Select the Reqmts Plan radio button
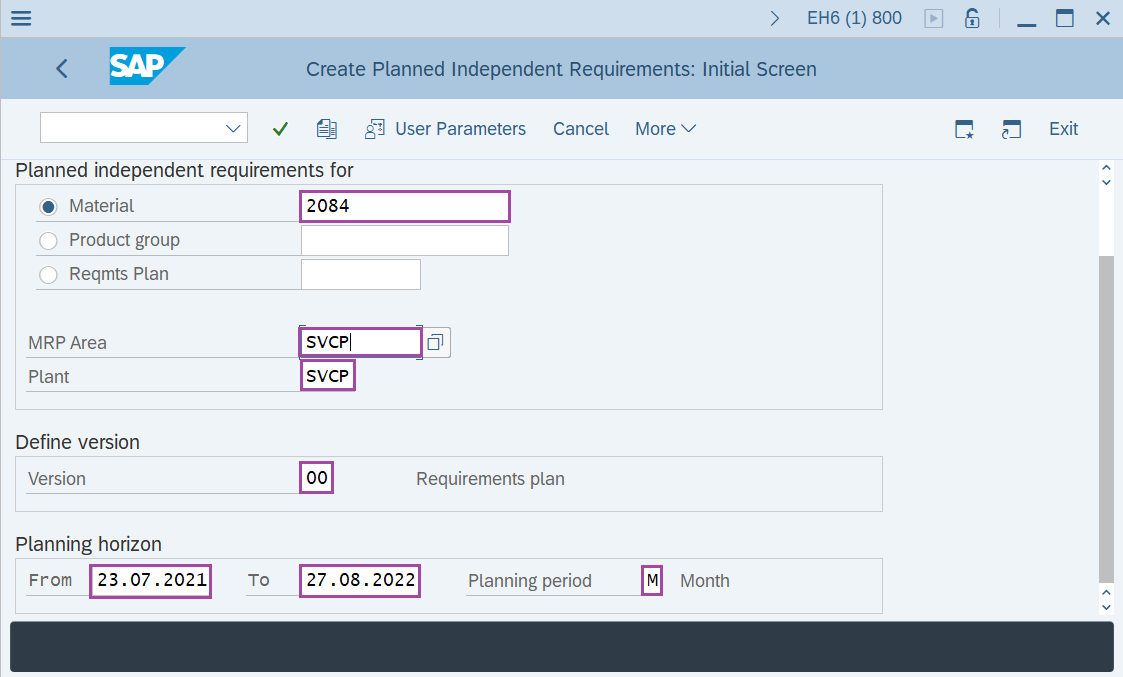The height and width of the screenshot is (677, 1123). [x=48, y=275]
